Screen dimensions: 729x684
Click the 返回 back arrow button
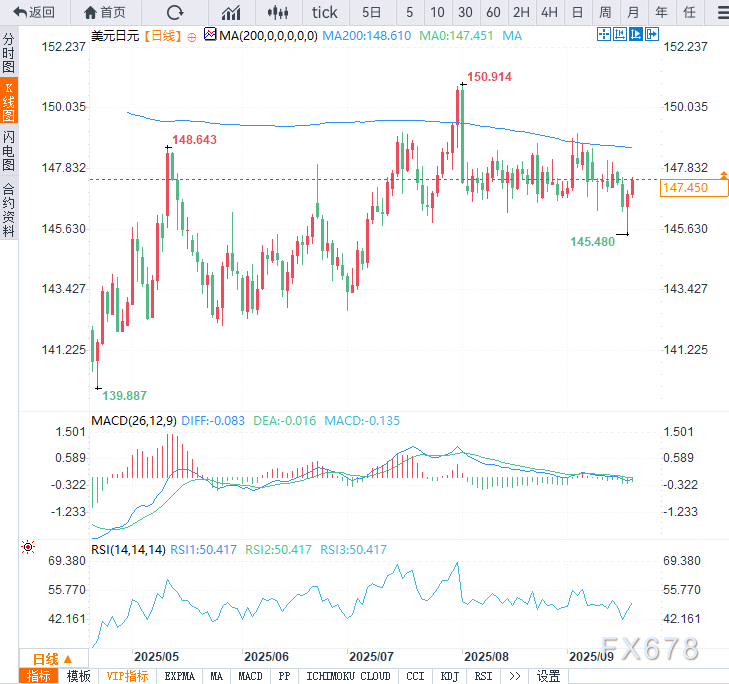click(x=34, y=12)
